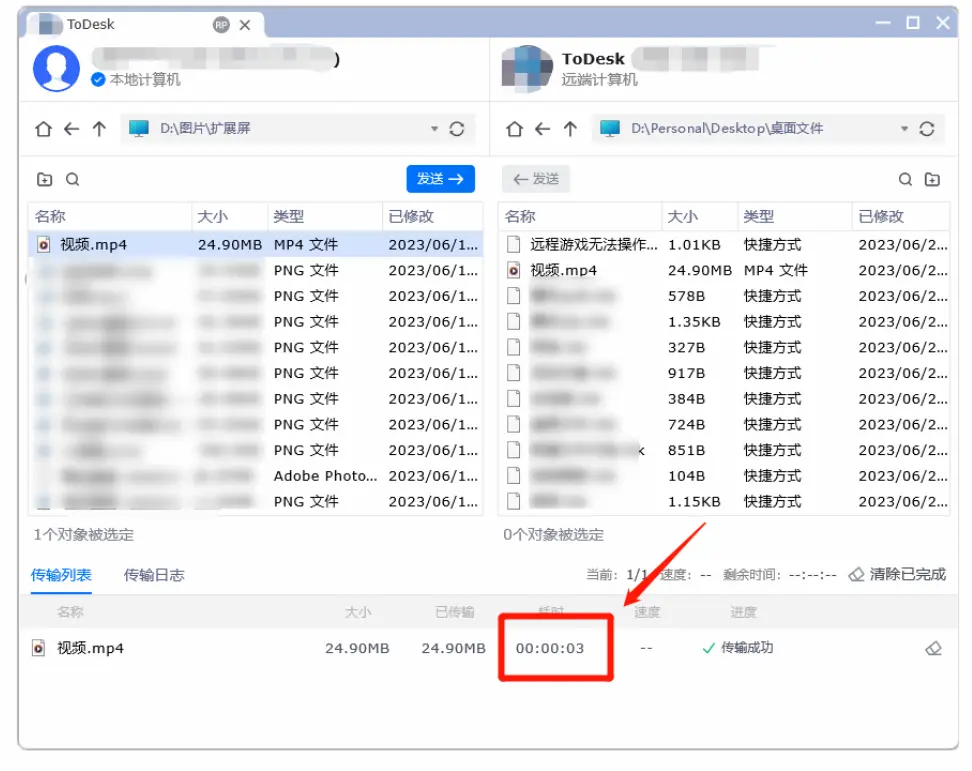Open the local path dropdown arrow
This screenshot has height=771, width=972.
pyautogui.click(x=434, y=128)
